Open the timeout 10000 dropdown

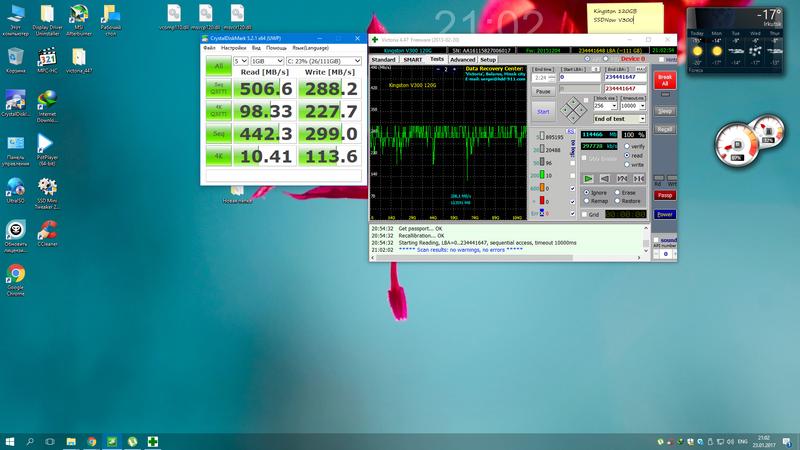tap(633, 106)
